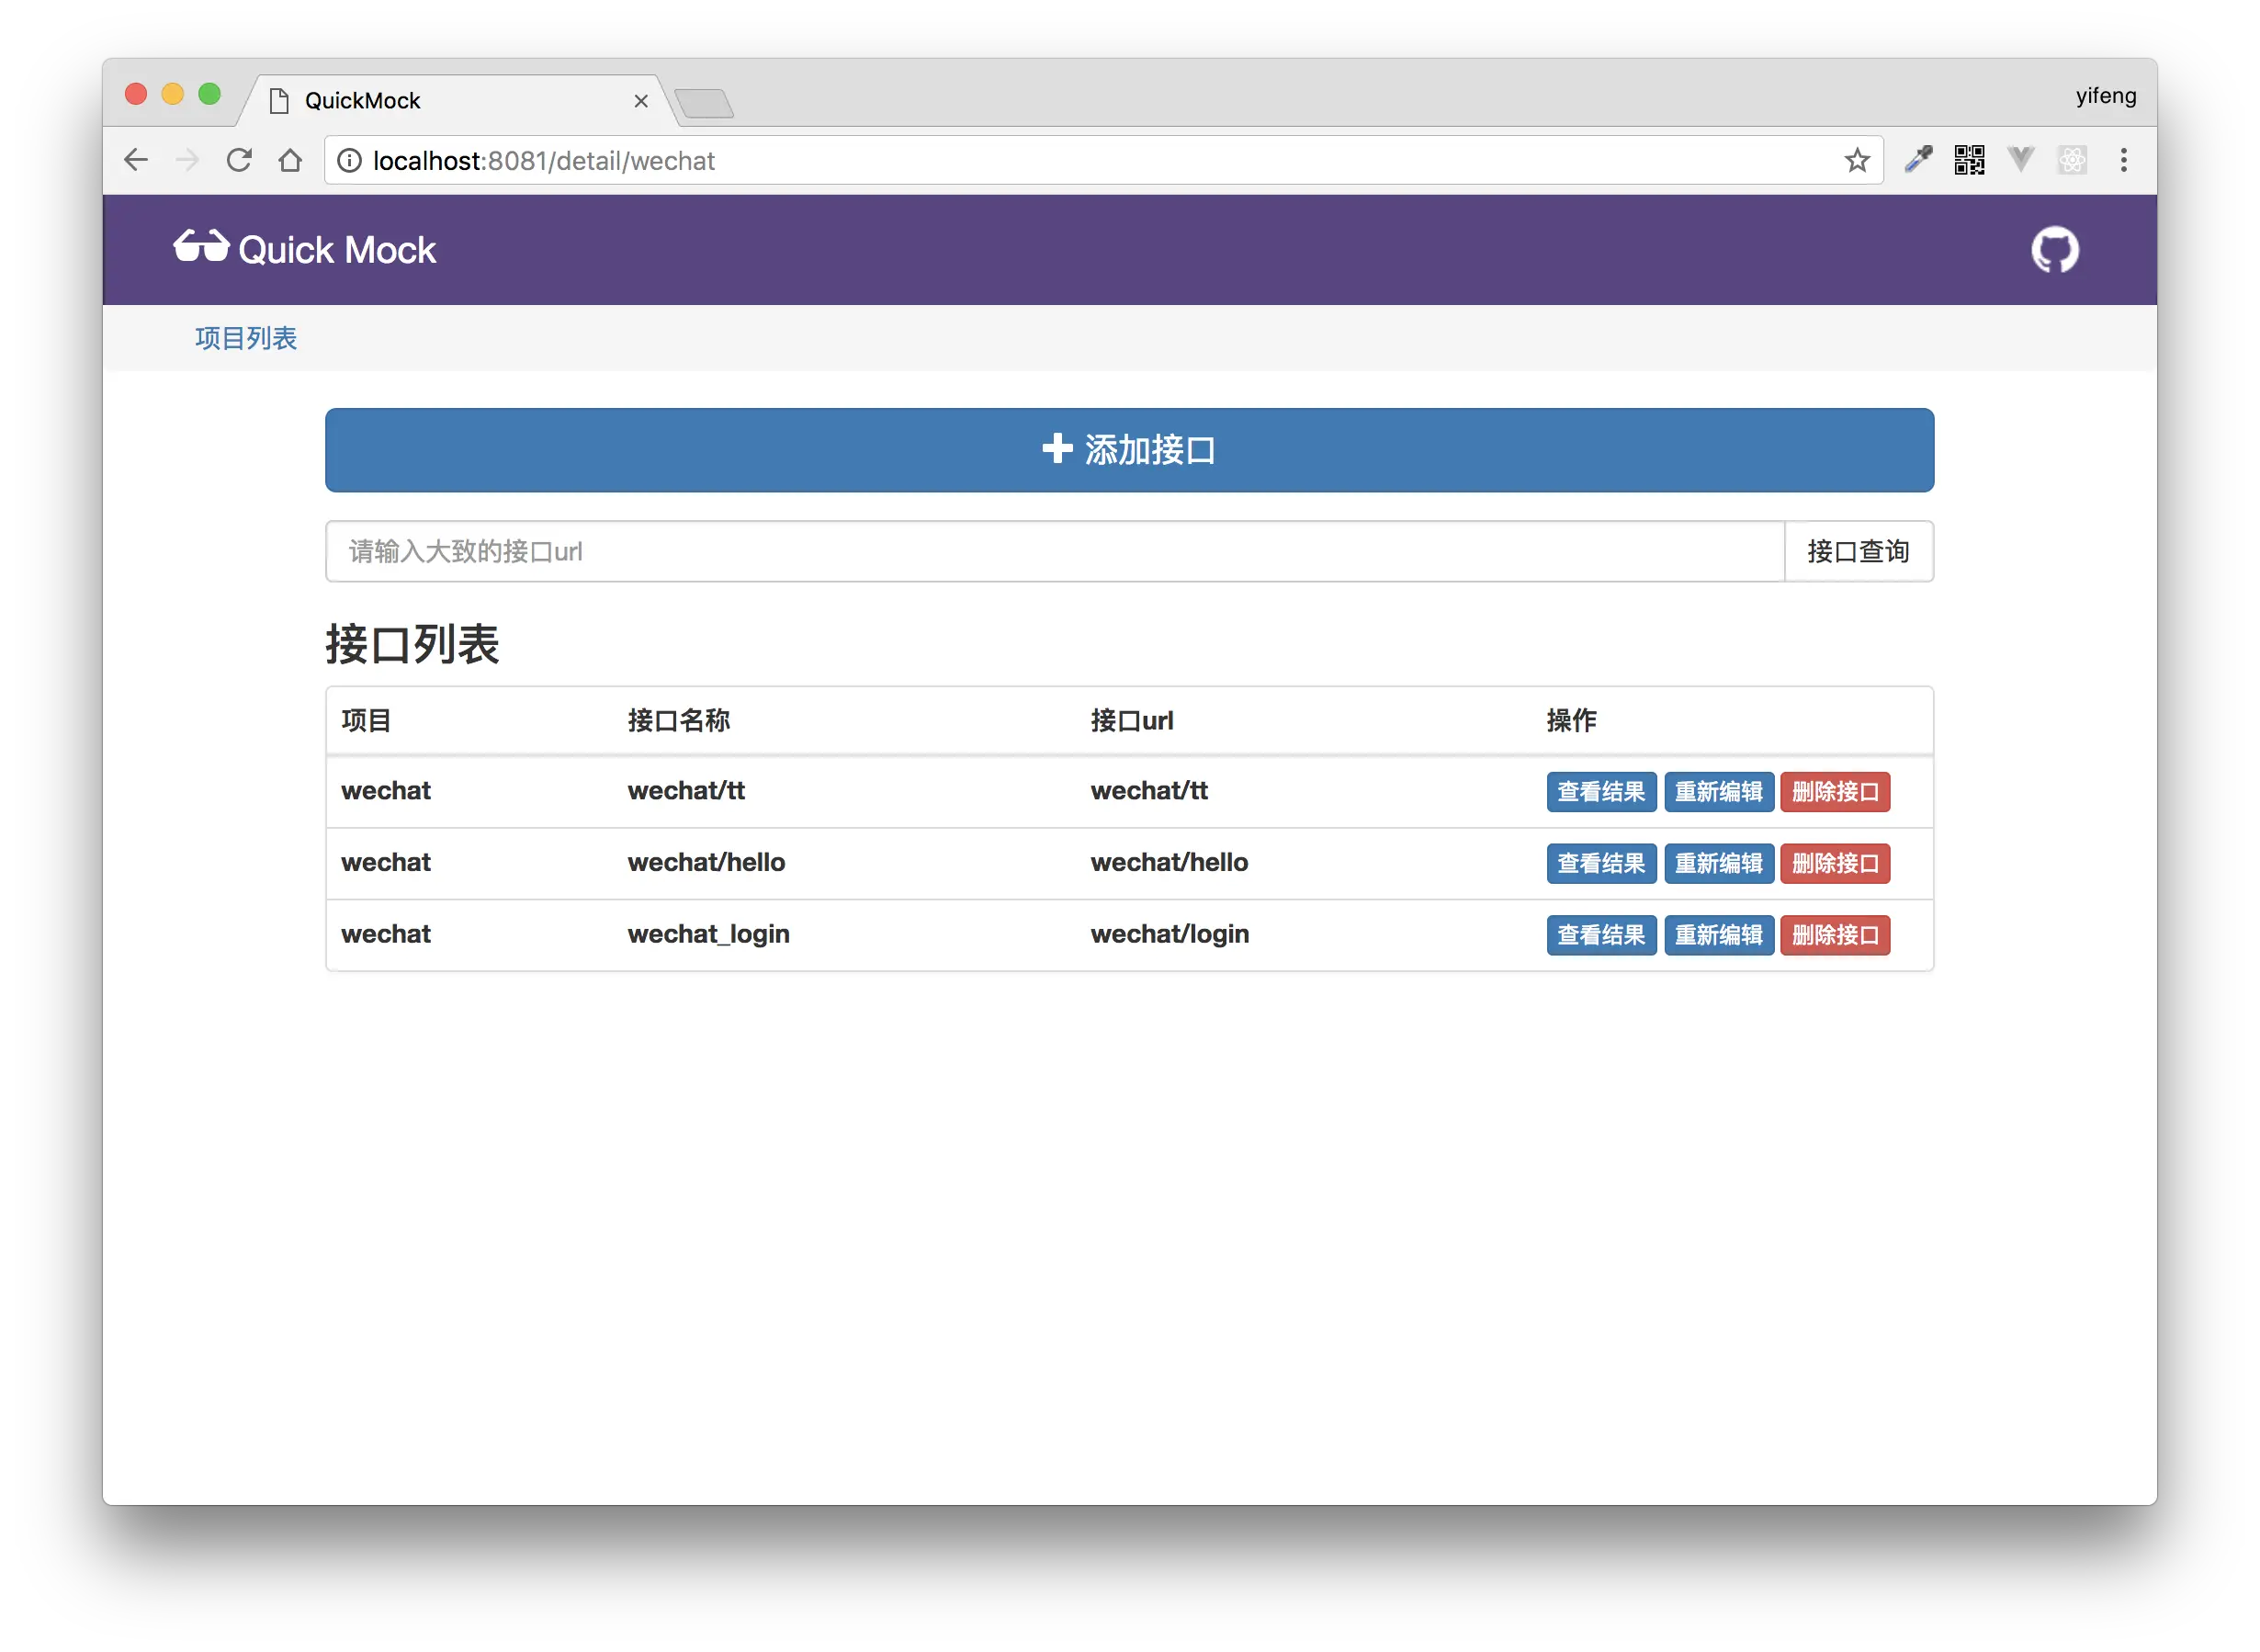2260x1652 pixels.
Task: Click the 接口查询 search button
Action: coord(1858,551)
